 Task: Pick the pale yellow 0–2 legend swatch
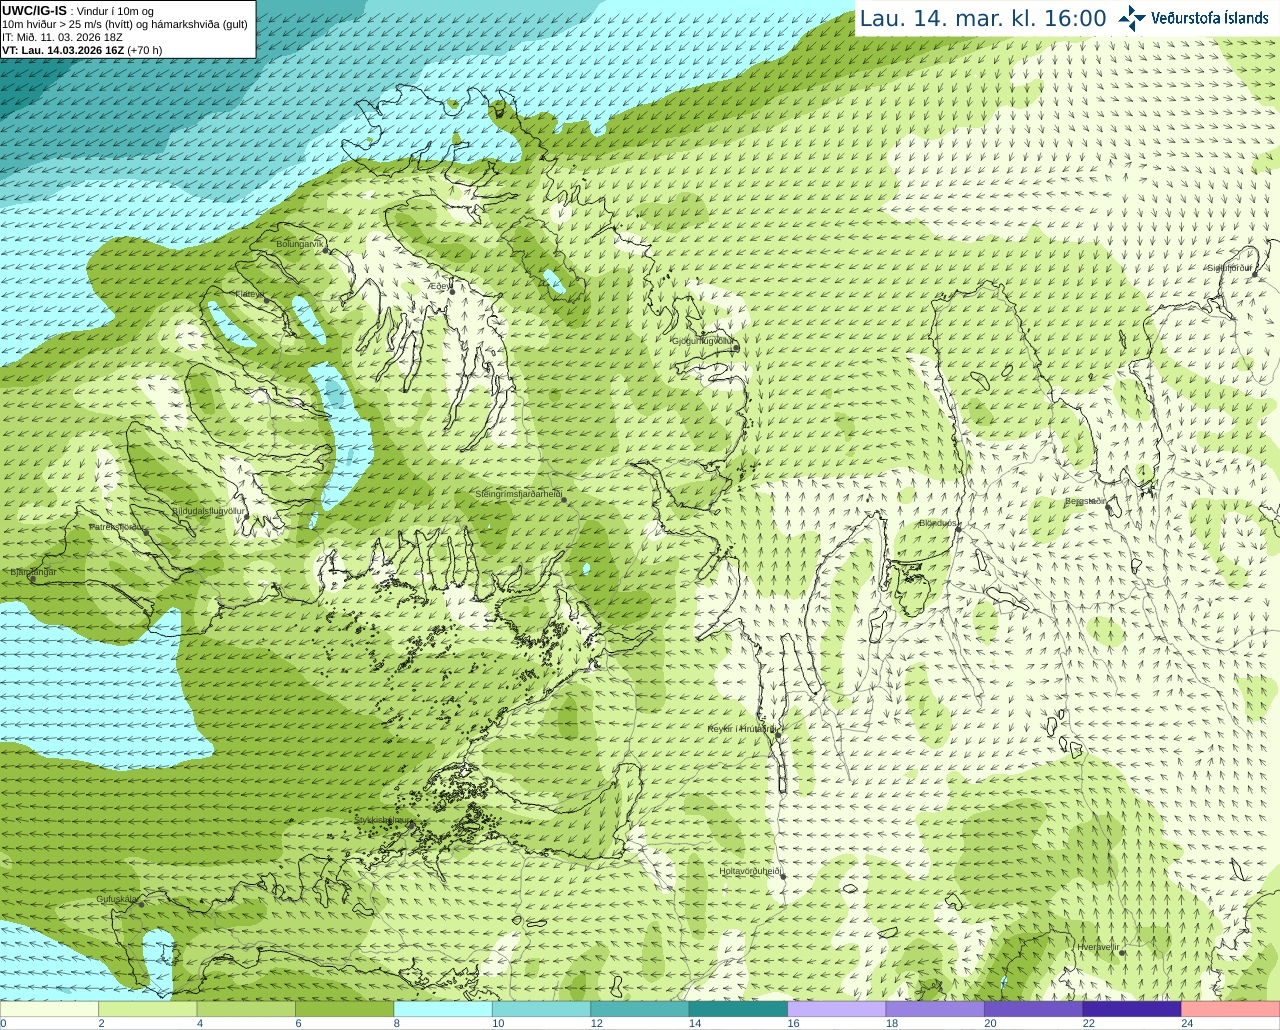point(50,1009)
